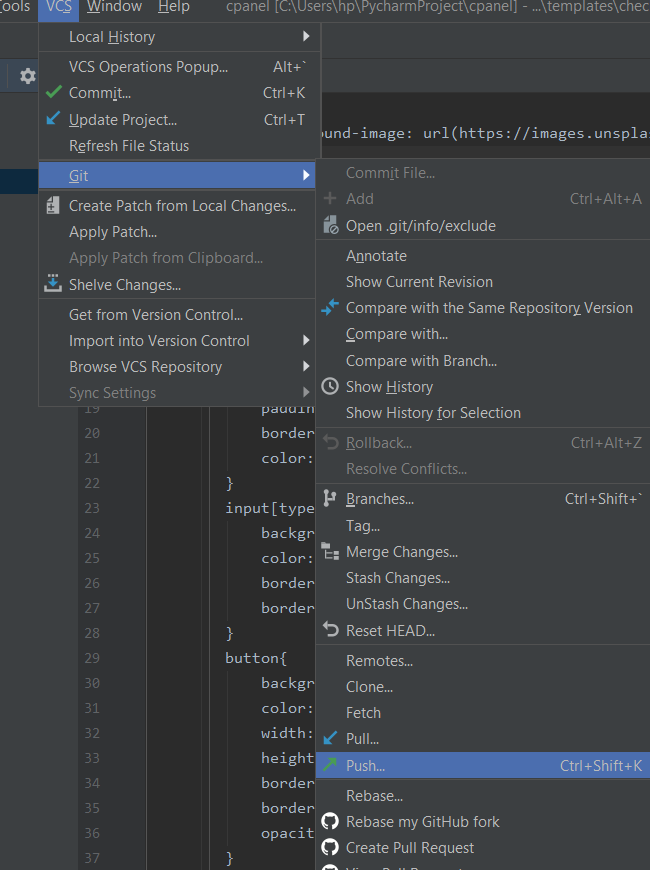Click the Show History clock icon
The width and height of the screenshot is (650, 870).
coord(330,387)
